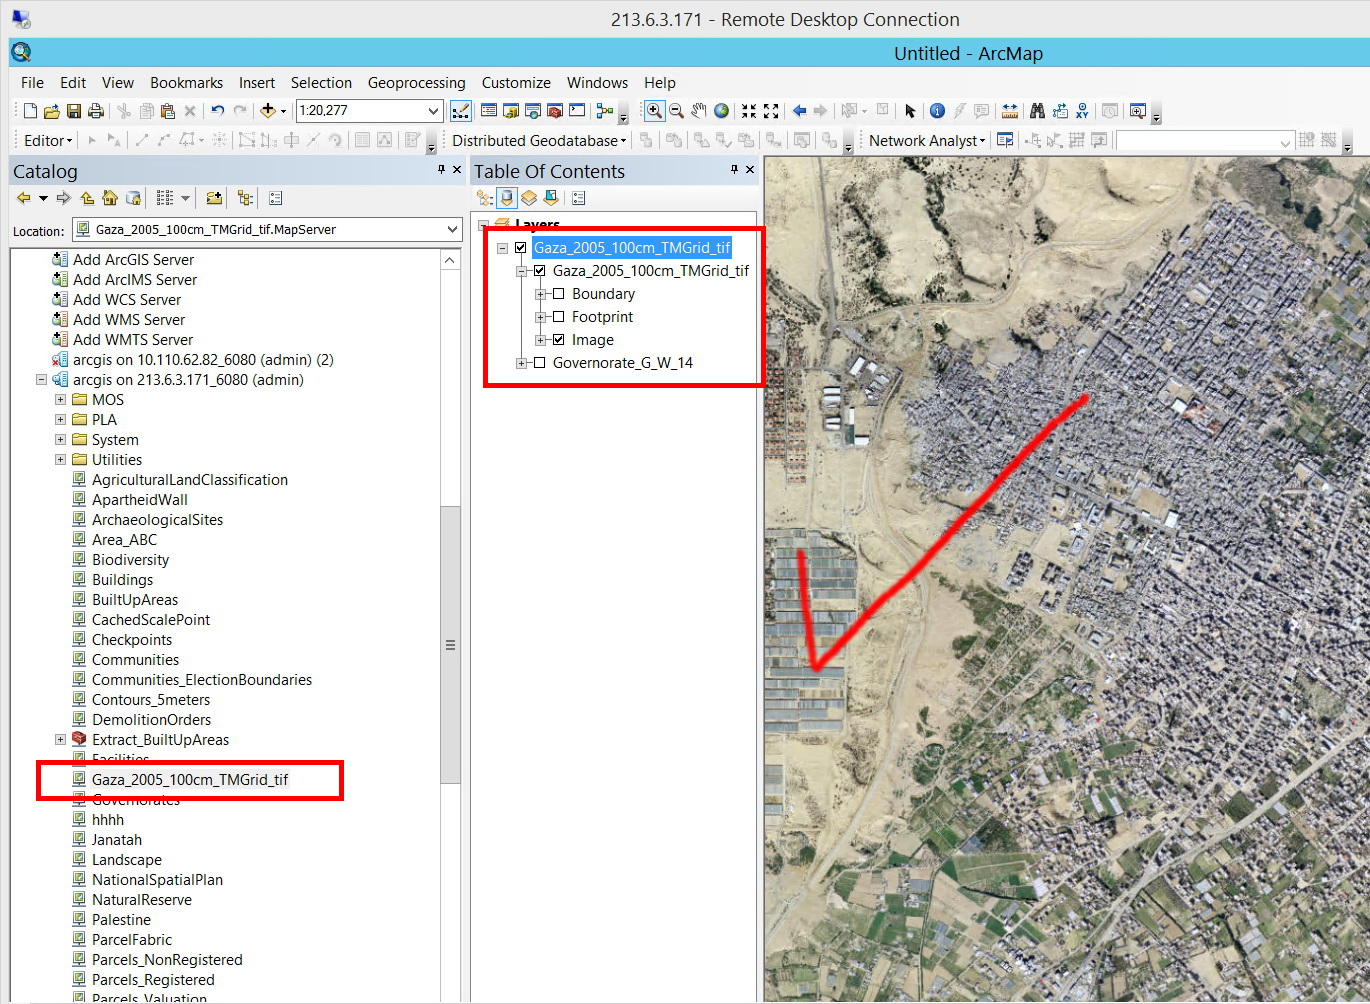Open the ArcToolbox window icon
This screenshot has height=1004, width=1370.
coord(555,111)
